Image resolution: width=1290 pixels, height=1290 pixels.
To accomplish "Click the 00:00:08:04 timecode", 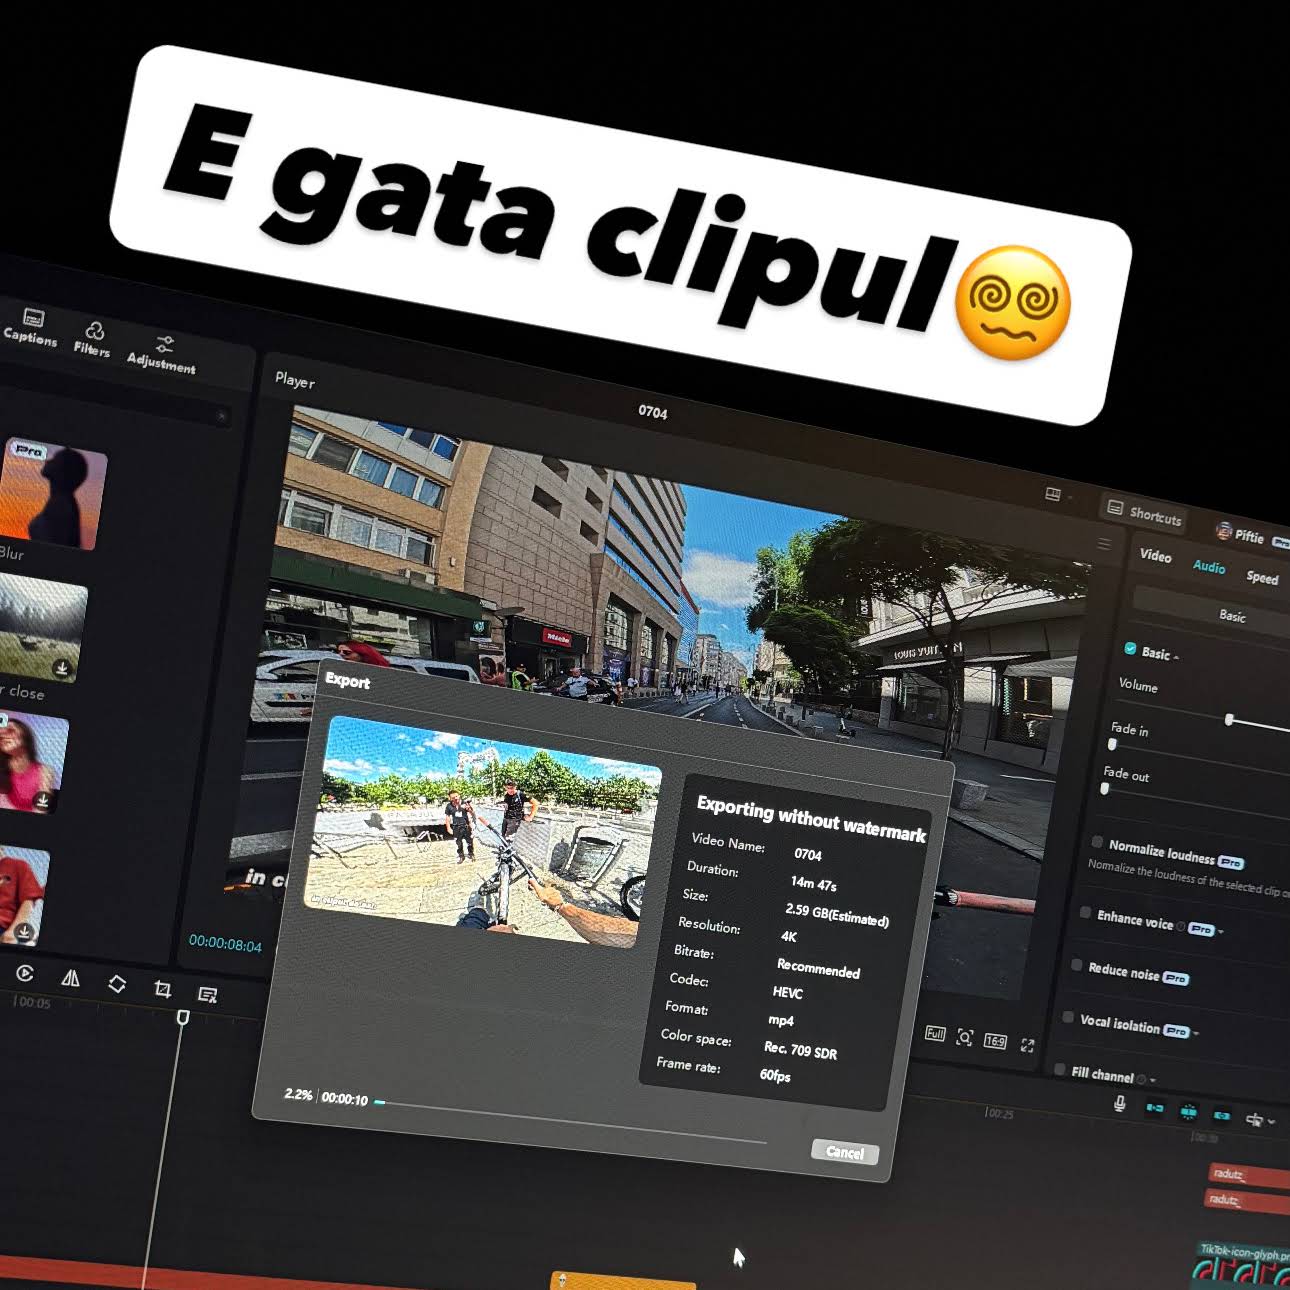I will pos(225,944).
